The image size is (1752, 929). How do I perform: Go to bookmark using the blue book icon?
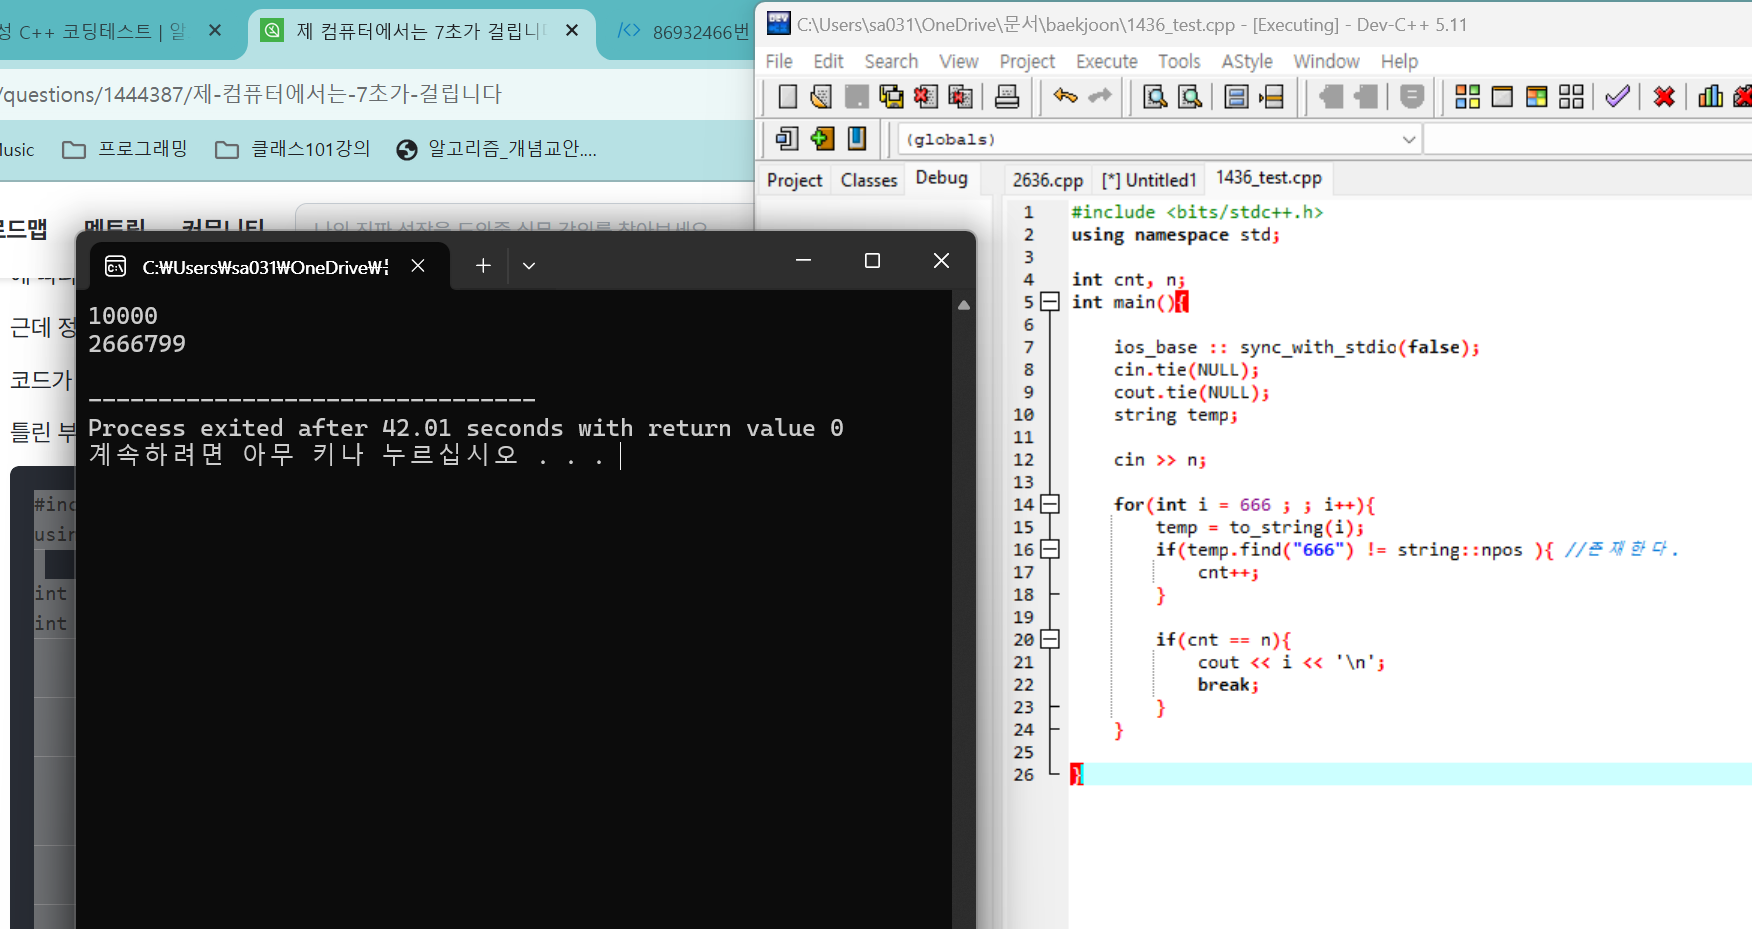(857, 138)
